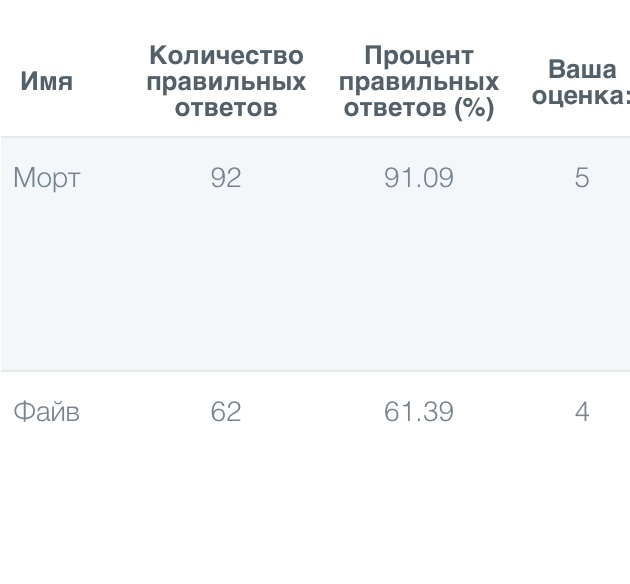This screenshot has width=630, height=584.
Task: Click the value 92 in Морт's row
Action: pyautogui.click(x=226, y=178)
